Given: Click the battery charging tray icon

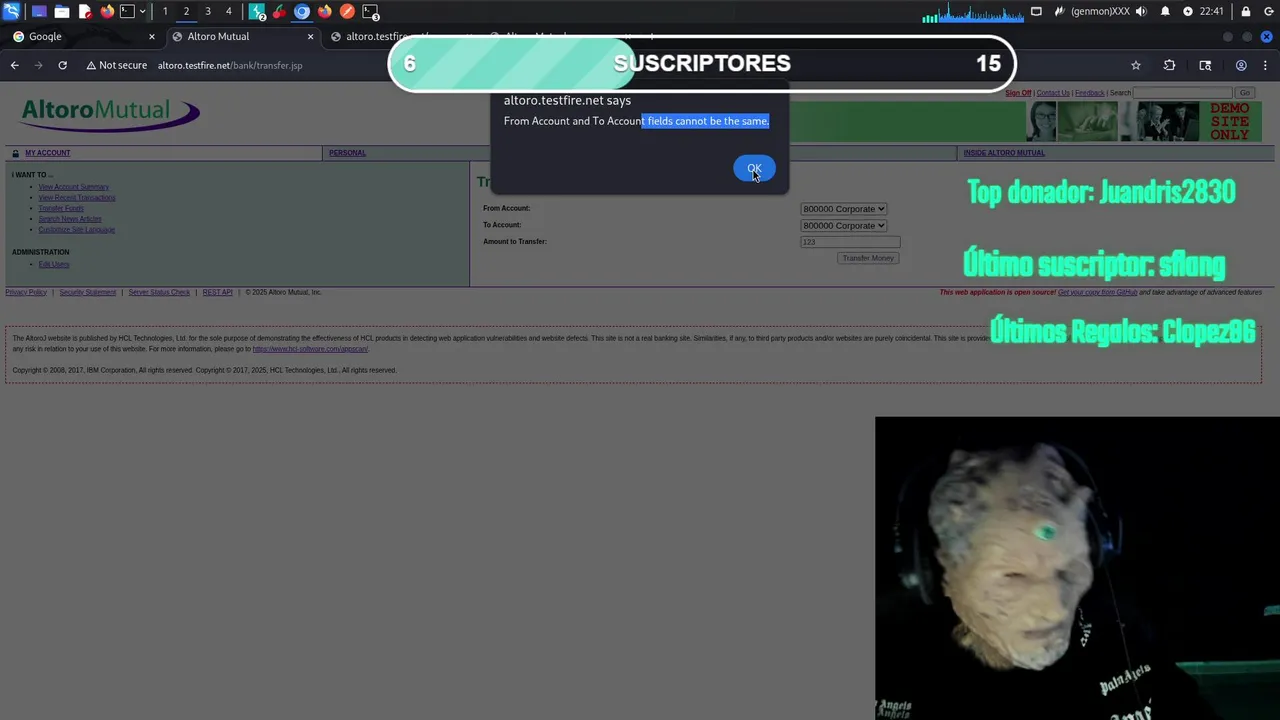Looking at the screenshot, I should click(1188, 12).
